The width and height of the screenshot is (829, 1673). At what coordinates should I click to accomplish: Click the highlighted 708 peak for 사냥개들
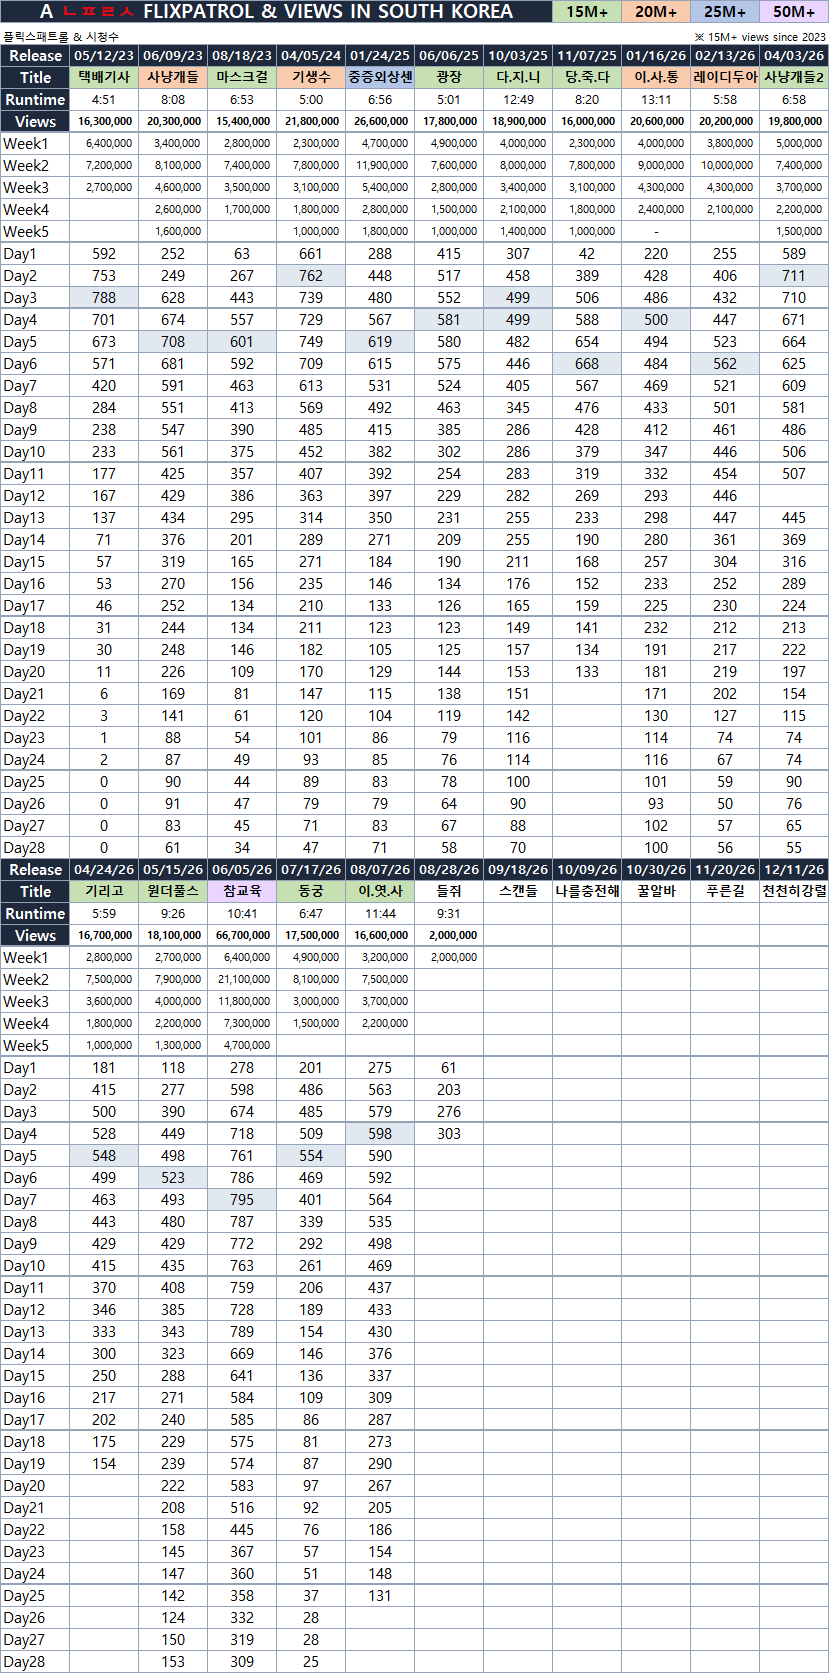coord(173,341)
